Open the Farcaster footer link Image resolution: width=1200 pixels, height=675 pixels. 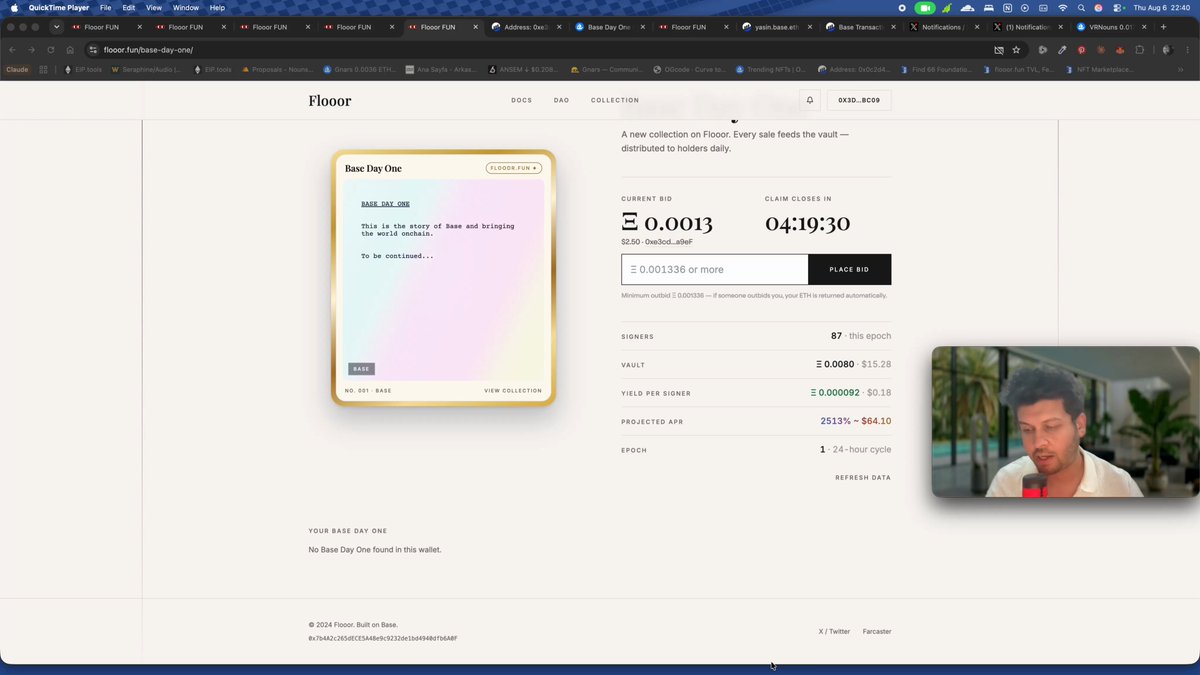point(877,632)
